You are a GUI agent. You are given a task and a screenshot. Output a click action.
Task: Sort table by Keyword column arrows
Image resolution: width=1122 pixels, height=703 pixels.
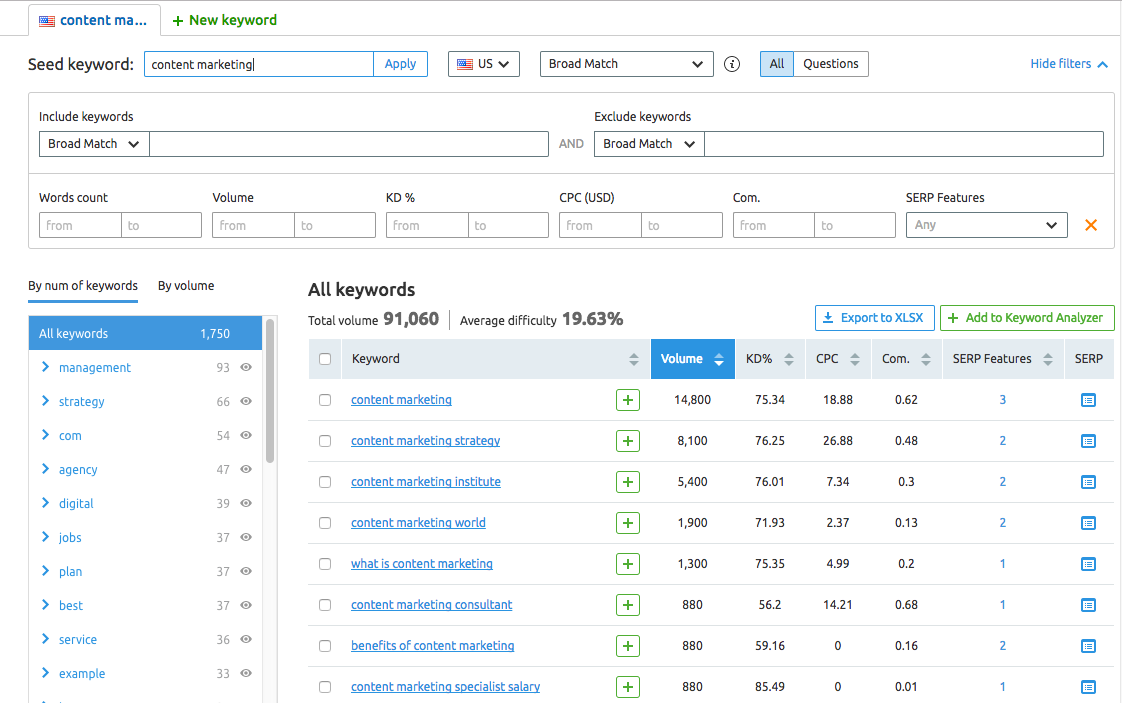(633, 359)
